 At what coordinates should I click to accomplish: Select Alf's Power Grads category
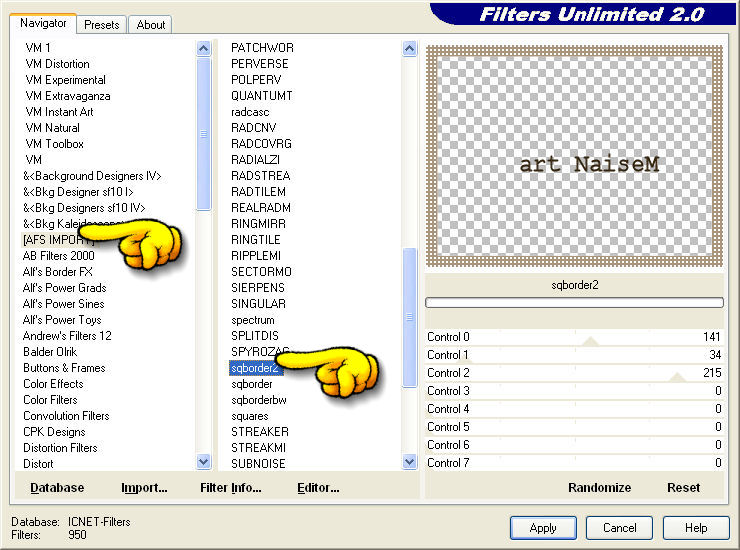64,288
